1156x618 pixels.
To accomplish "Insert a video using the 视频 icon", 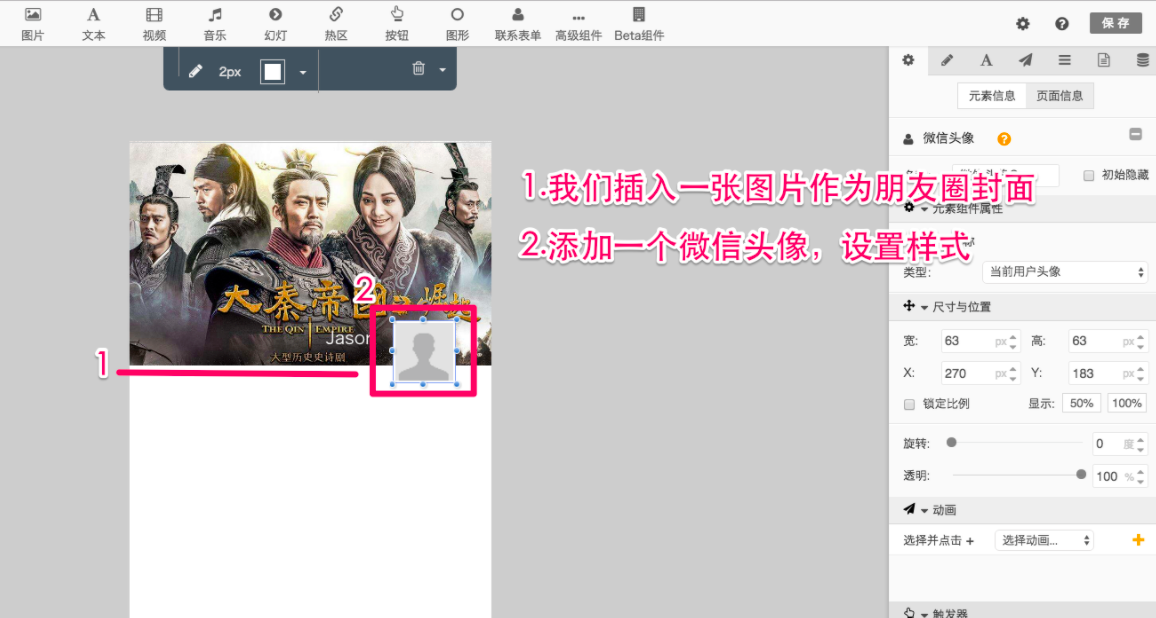I will 154,23.
